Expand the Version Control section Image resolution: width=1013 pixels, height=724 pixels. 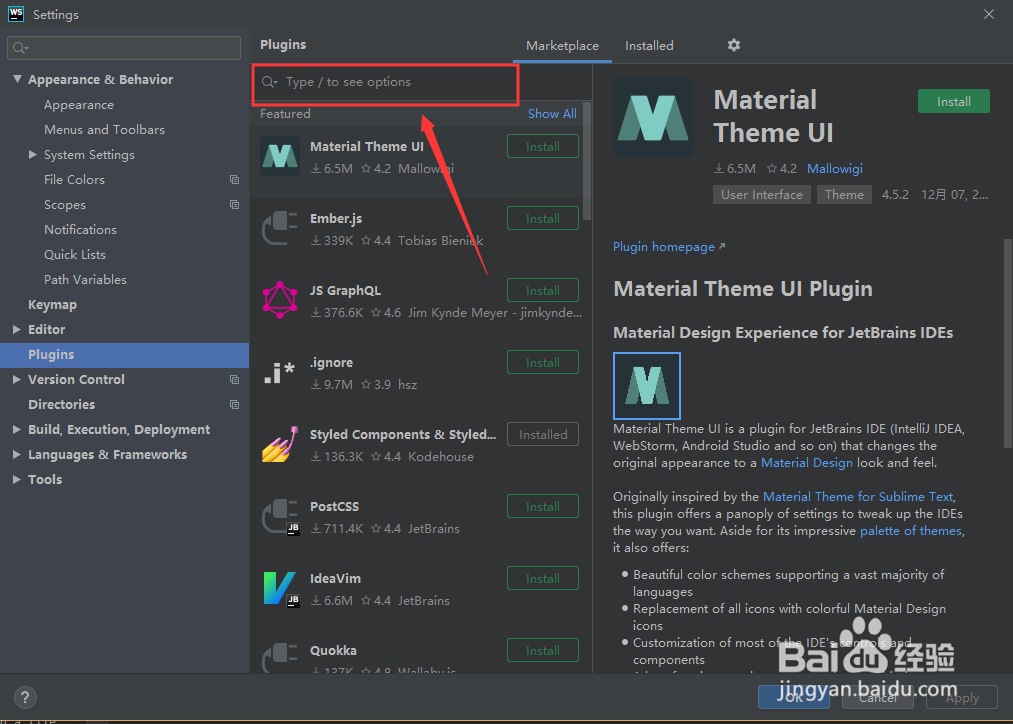(17, 380)
